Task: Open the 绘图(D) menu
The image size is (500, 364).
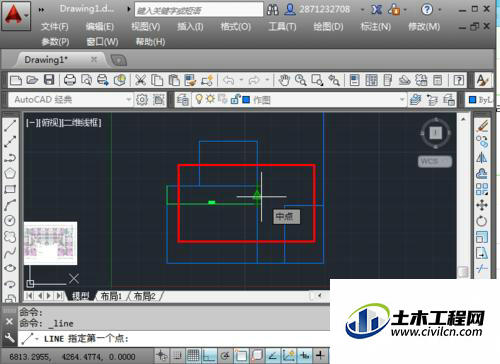Action: click(x=328, y=26)
